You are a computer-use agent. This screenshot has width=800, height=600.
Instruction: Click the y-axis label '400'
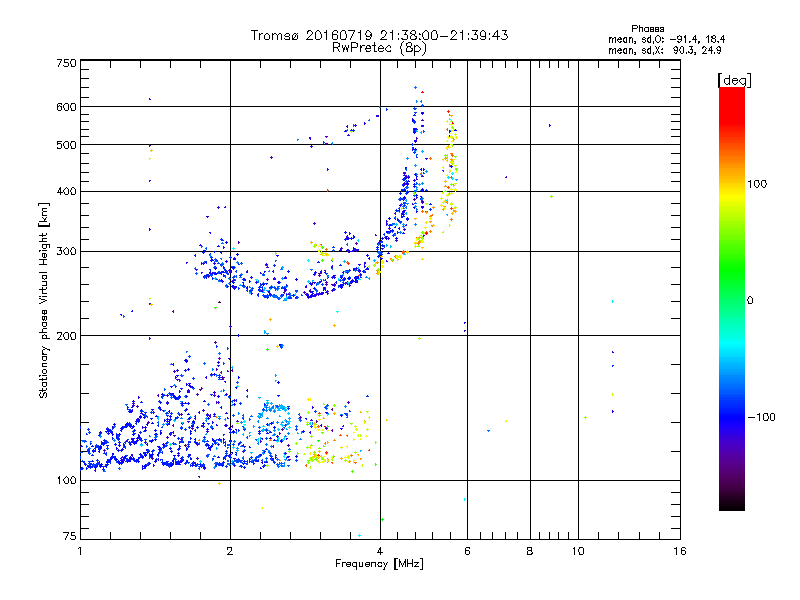click(66, 192)
